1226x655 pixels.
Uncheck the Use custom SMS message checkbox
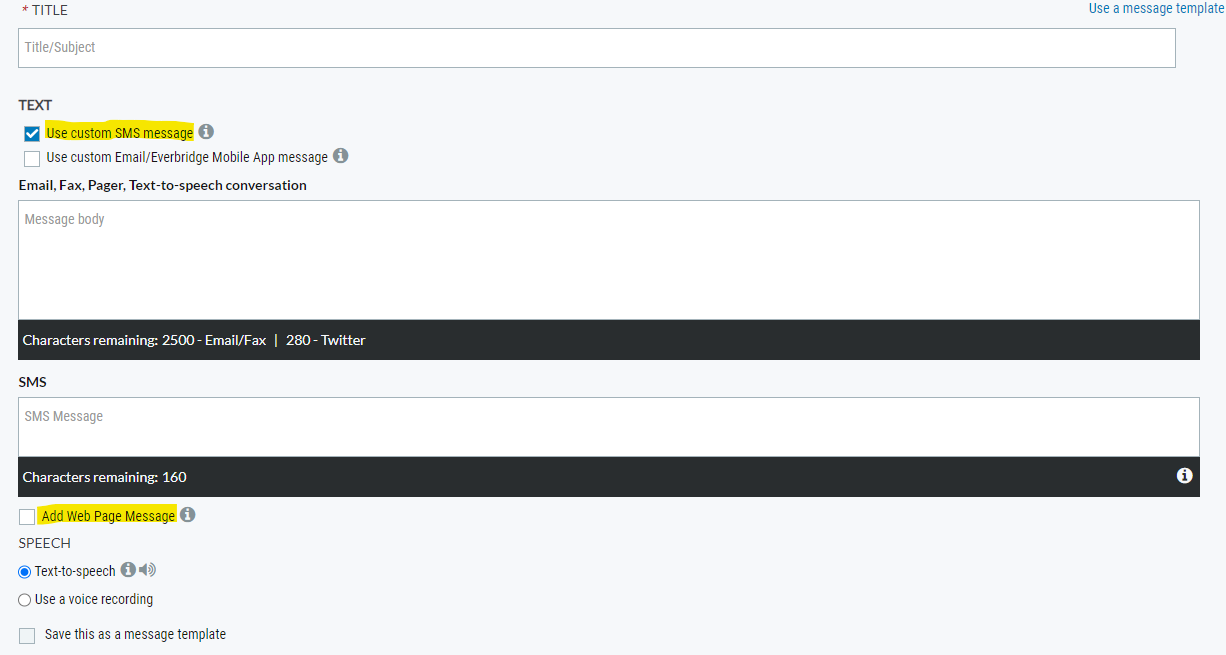pos(32,134)
